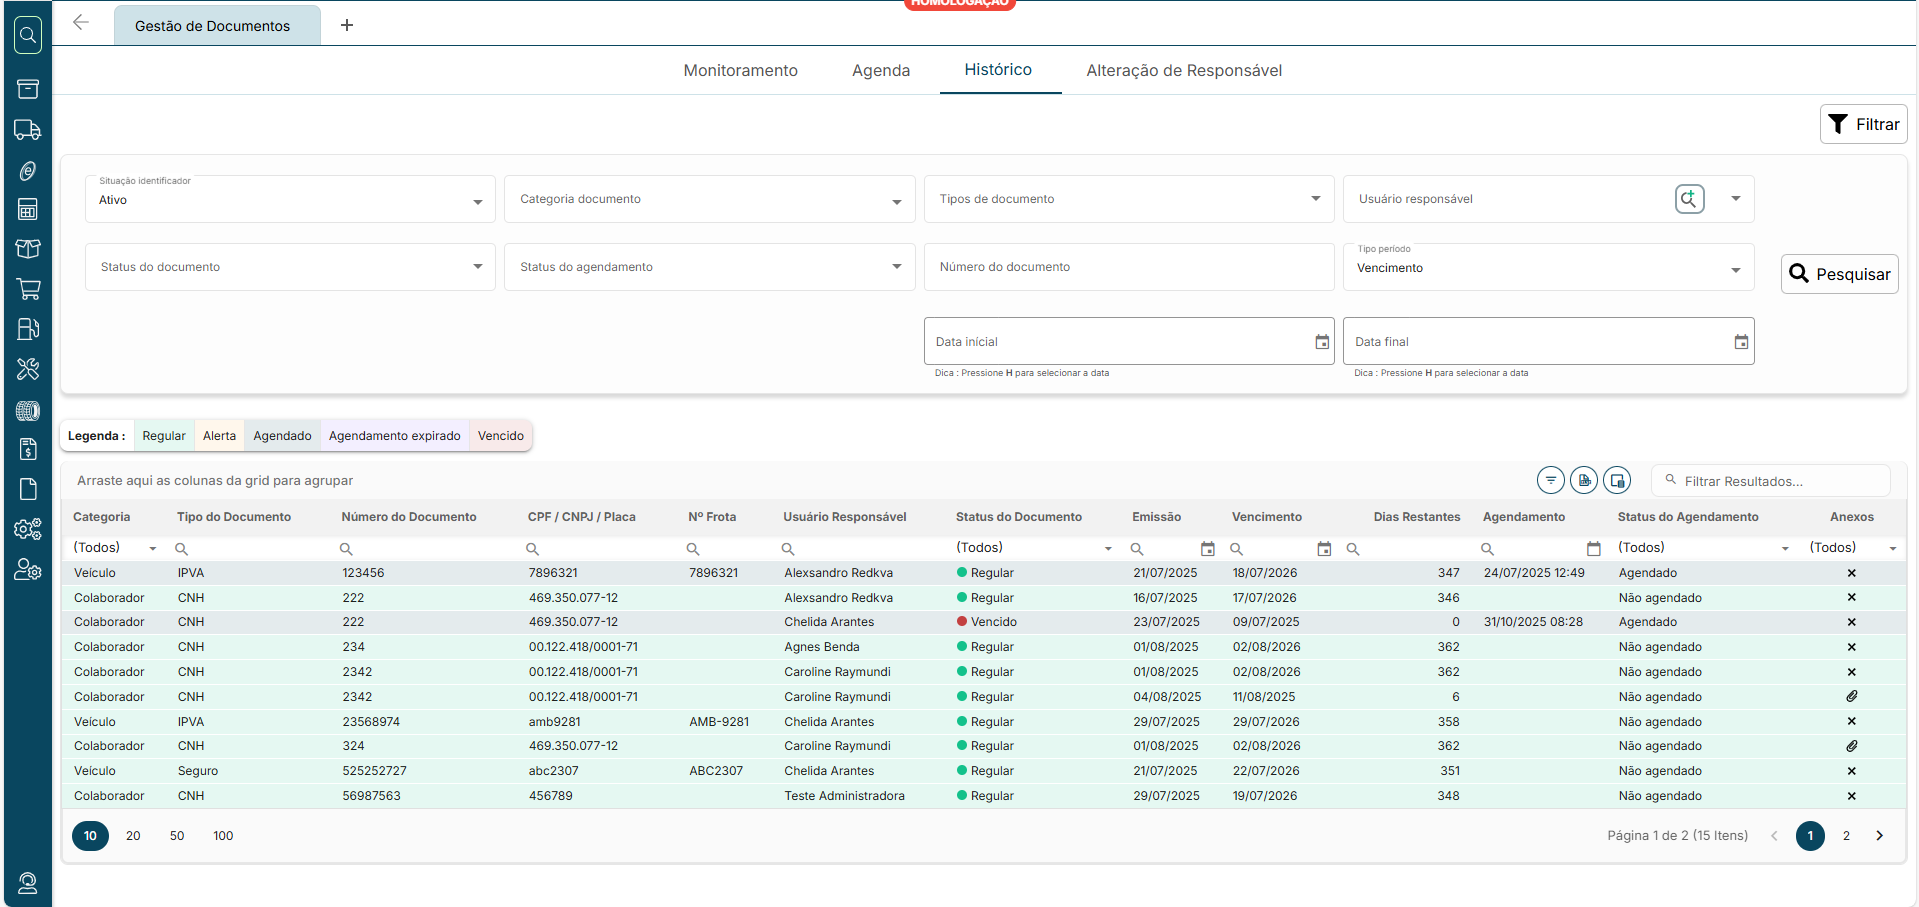The image size is (1919, 907).
Task: Click the tire icon in the sidebar
Action: coord(28,410)
